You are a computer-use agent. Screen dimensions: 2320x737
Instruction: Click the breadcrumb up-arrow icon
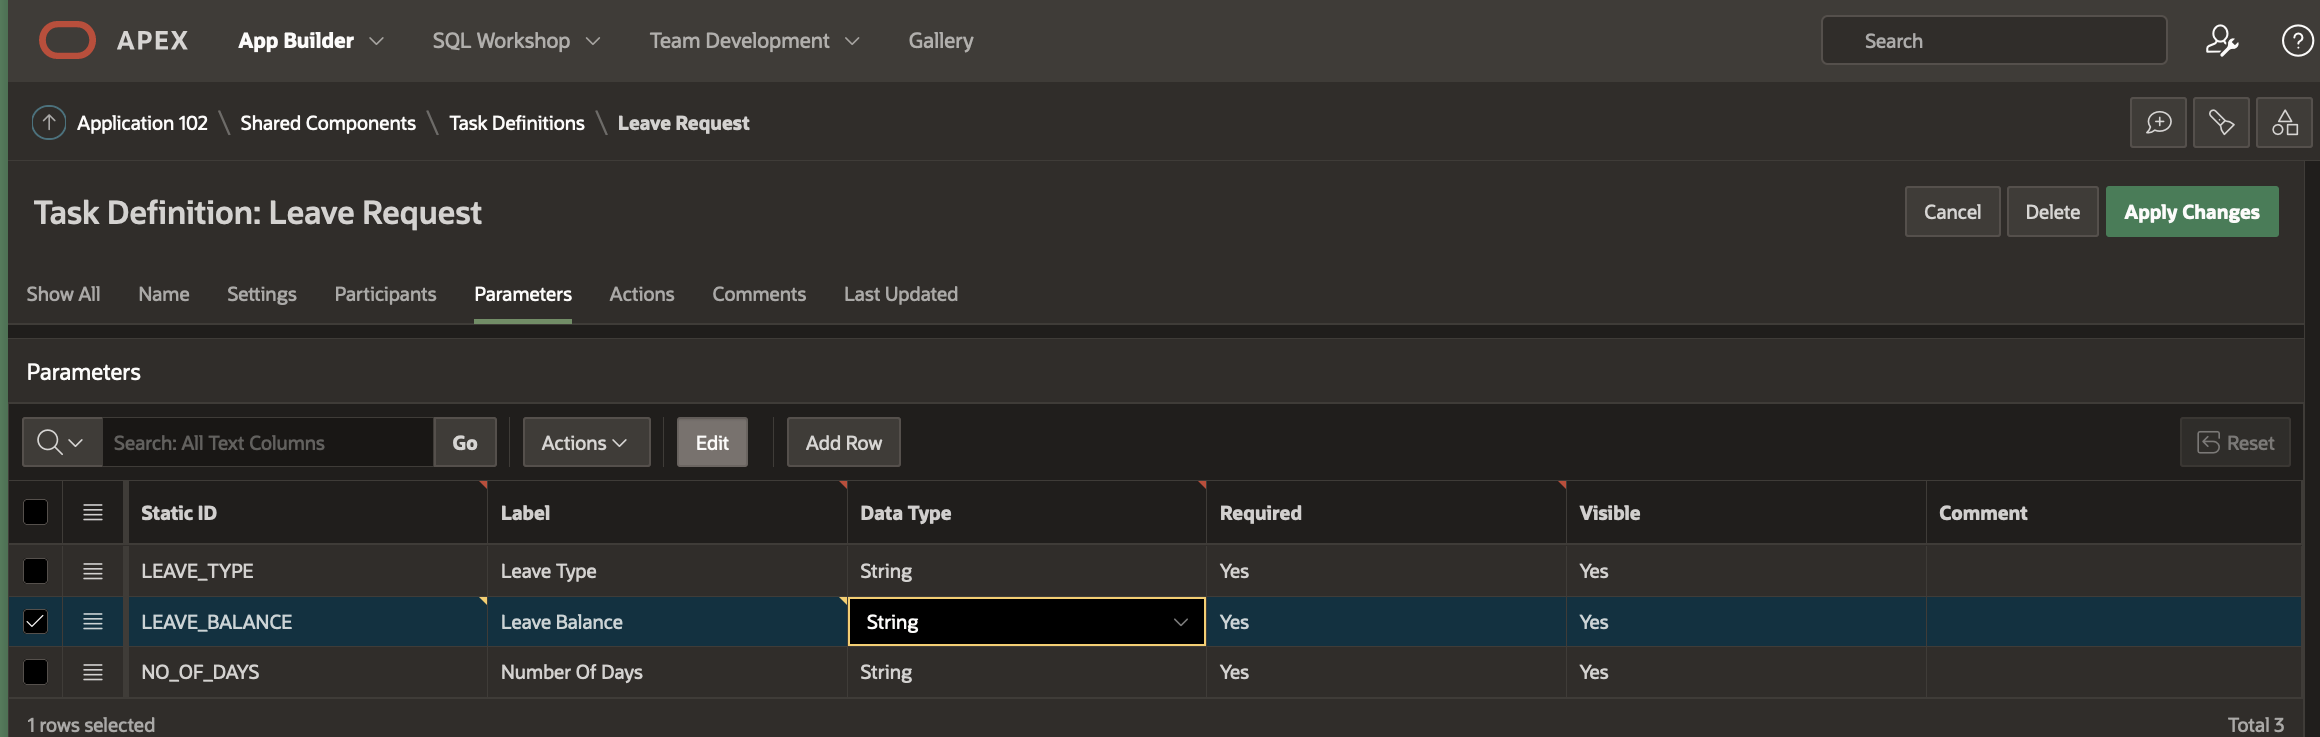(x=48, y=123)
